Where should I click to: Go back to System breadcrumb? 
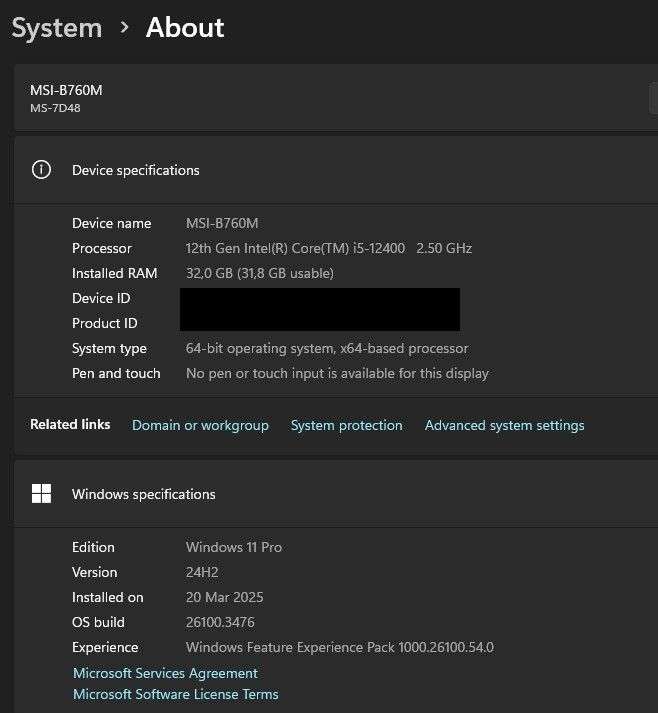point(57,28)
